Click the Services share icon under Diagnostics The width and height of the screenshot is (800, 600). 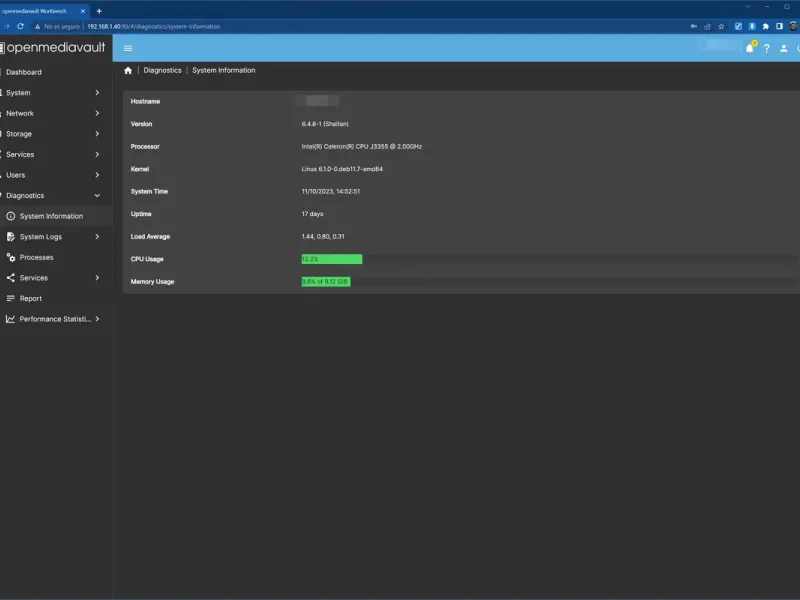click(x=10, y=278)
